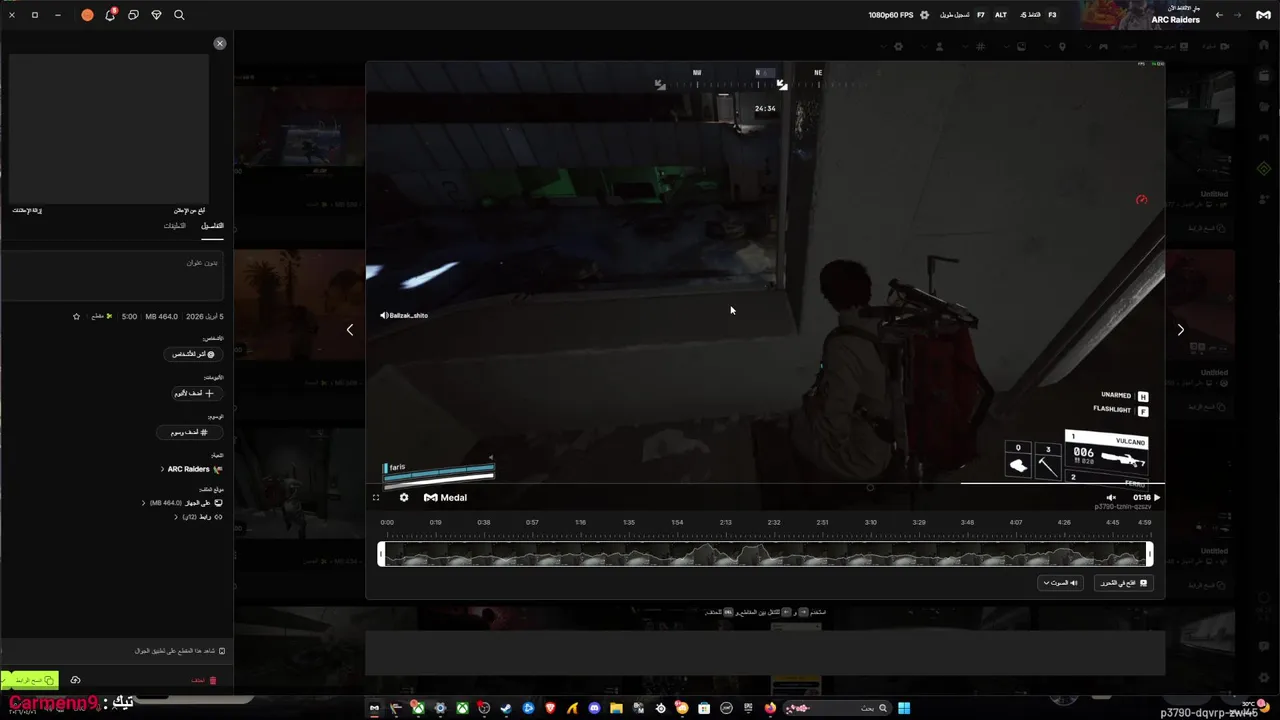Screen dimensions: 1280x720
Task: Go to previous clip arrow
Action: 349,330
